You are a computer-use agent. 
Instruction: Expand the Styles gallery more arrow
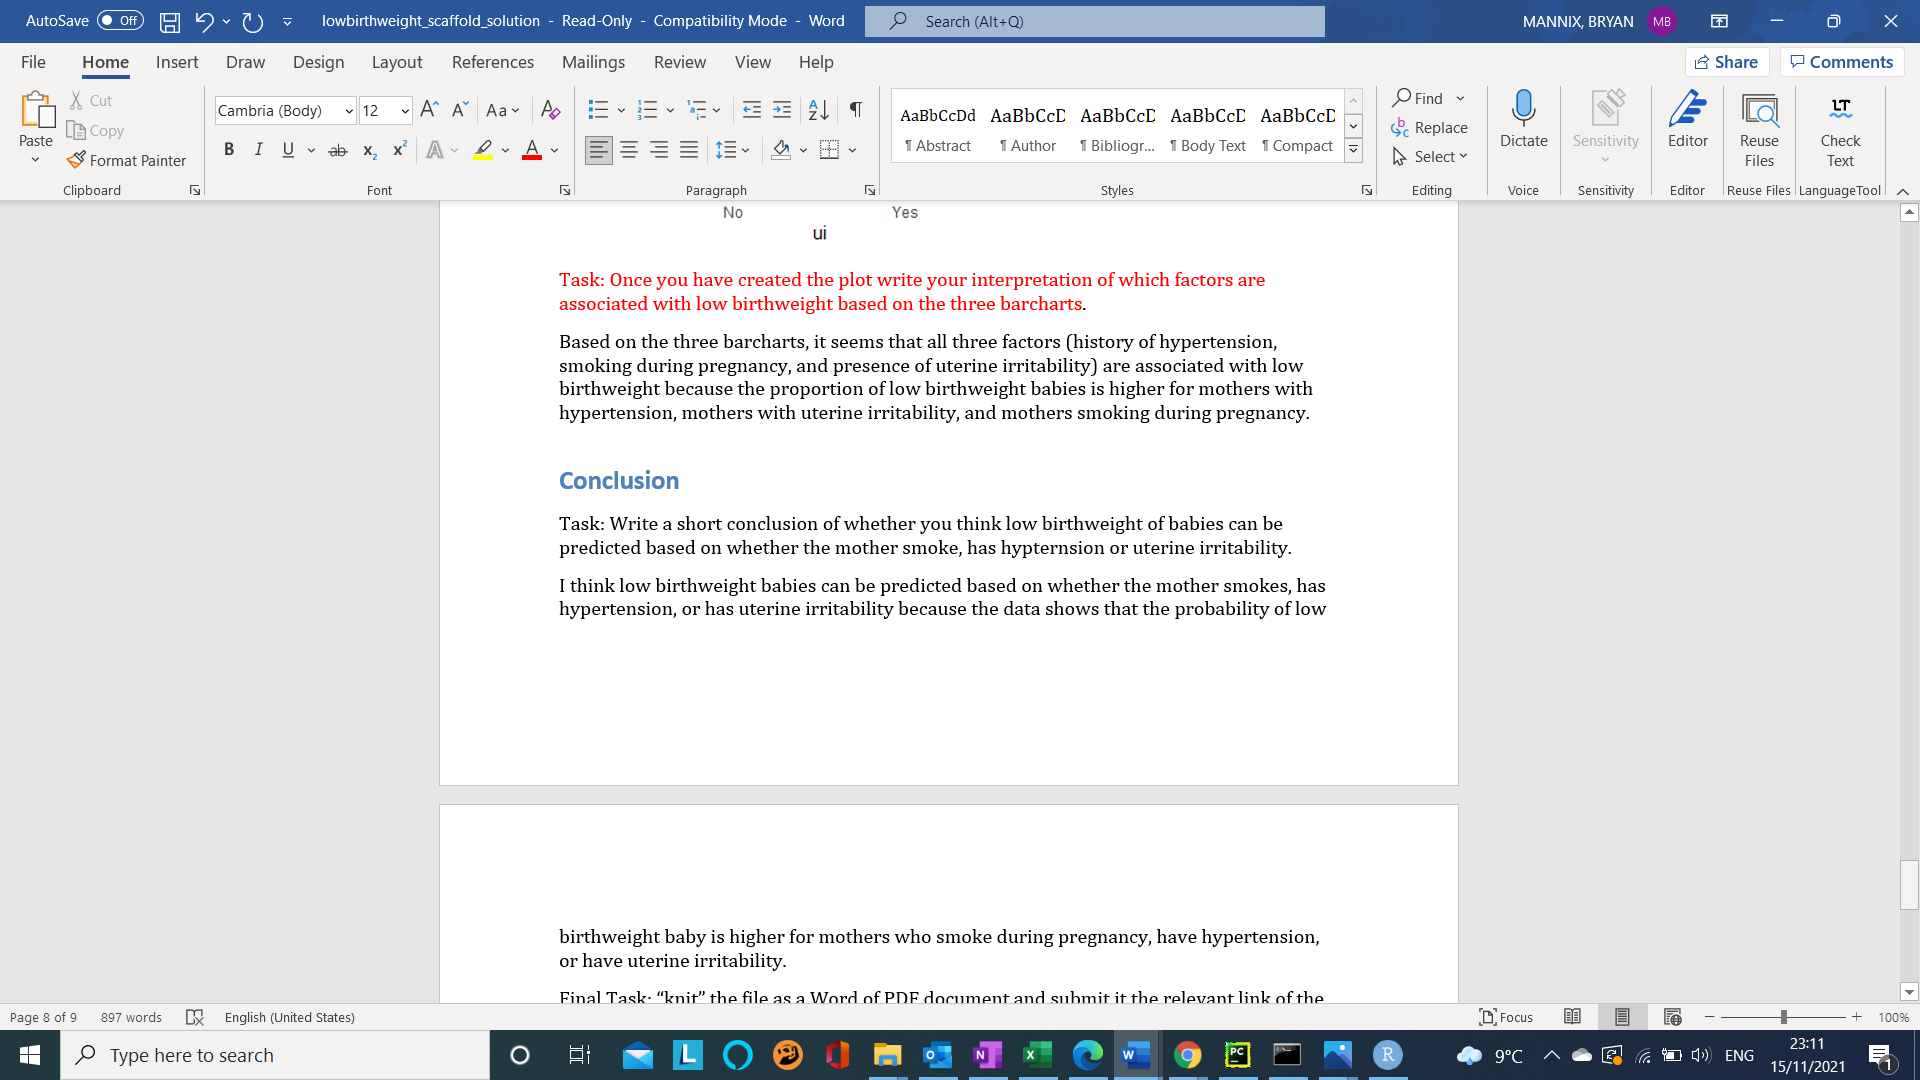(x=1353, y=150)
